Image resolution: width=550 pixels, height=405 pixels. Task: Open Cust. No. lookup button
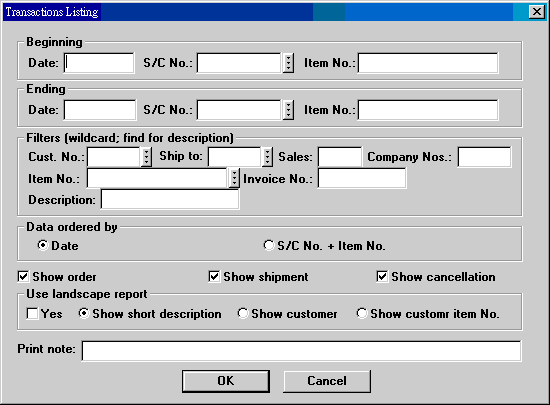tap(146, 157)
